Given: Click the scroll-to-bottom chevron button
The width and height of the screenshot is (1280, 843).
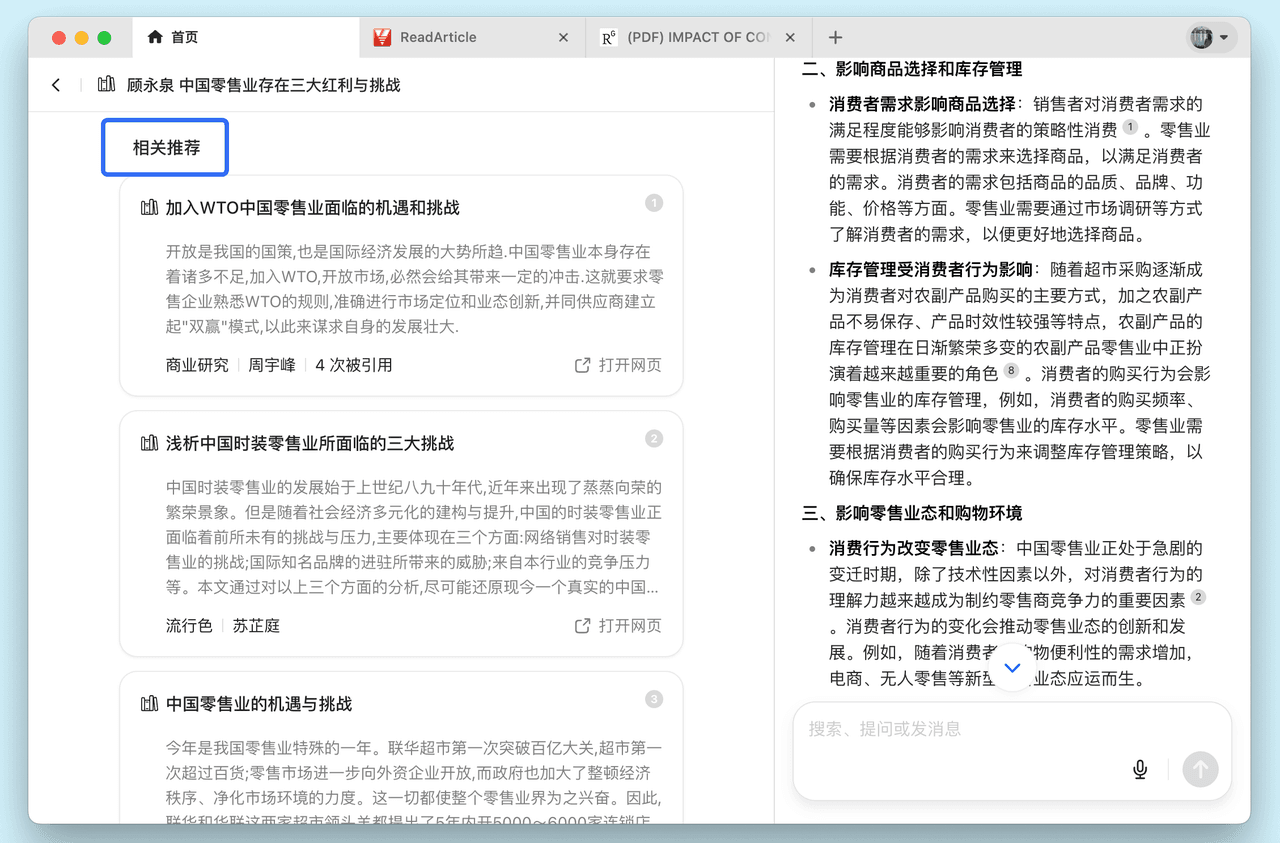Looking at the screenshot, I should click(1012, 667).
